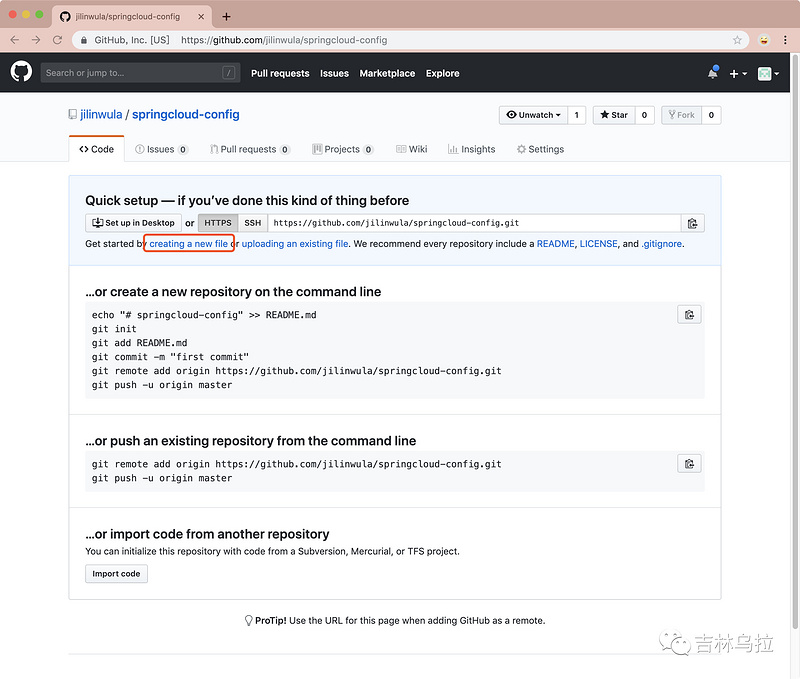Open the repository Pull requests tab

(250, 149)
